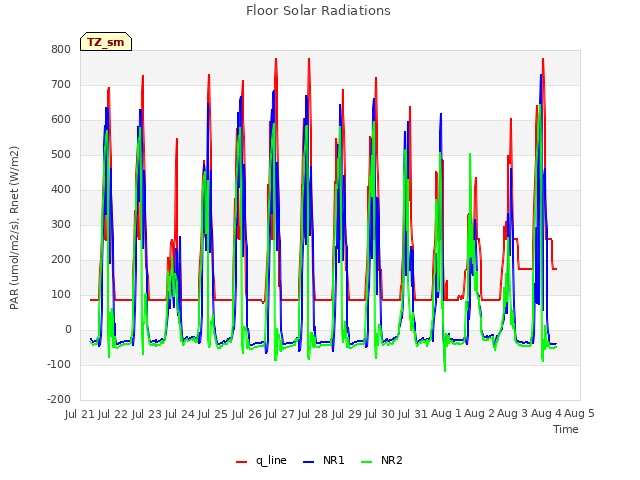Click the 200 y-axis tick label

tap(61, 260)
